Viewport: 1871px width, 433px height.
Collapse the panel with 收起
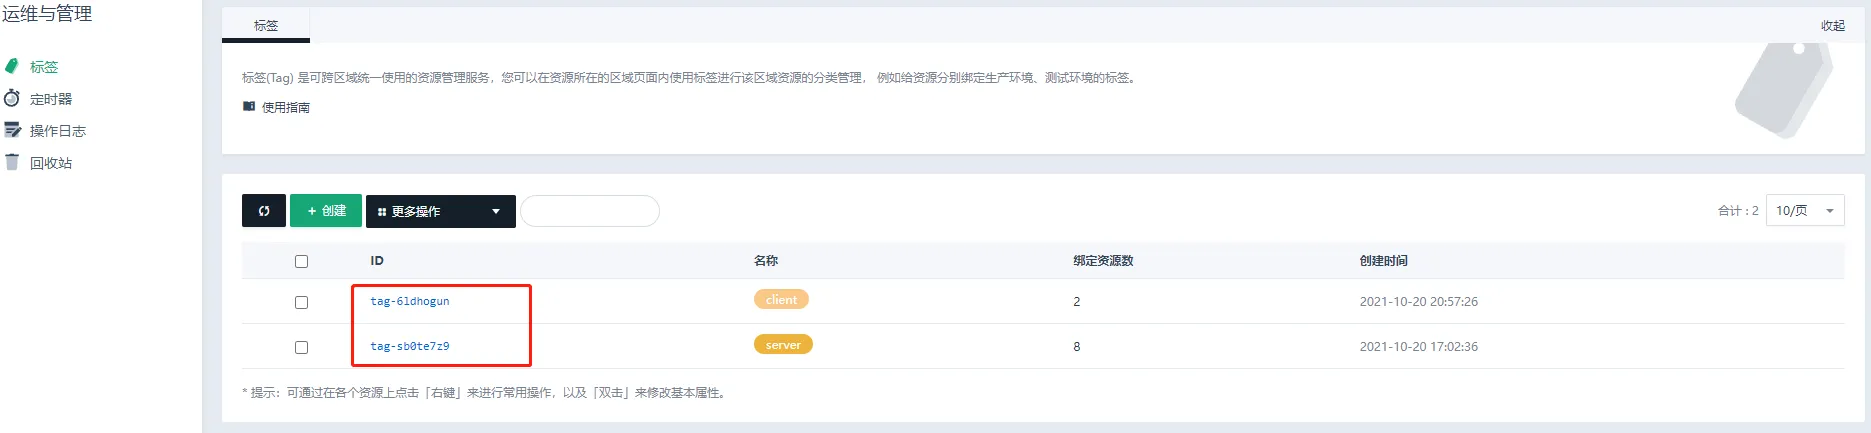[1832, 26]
